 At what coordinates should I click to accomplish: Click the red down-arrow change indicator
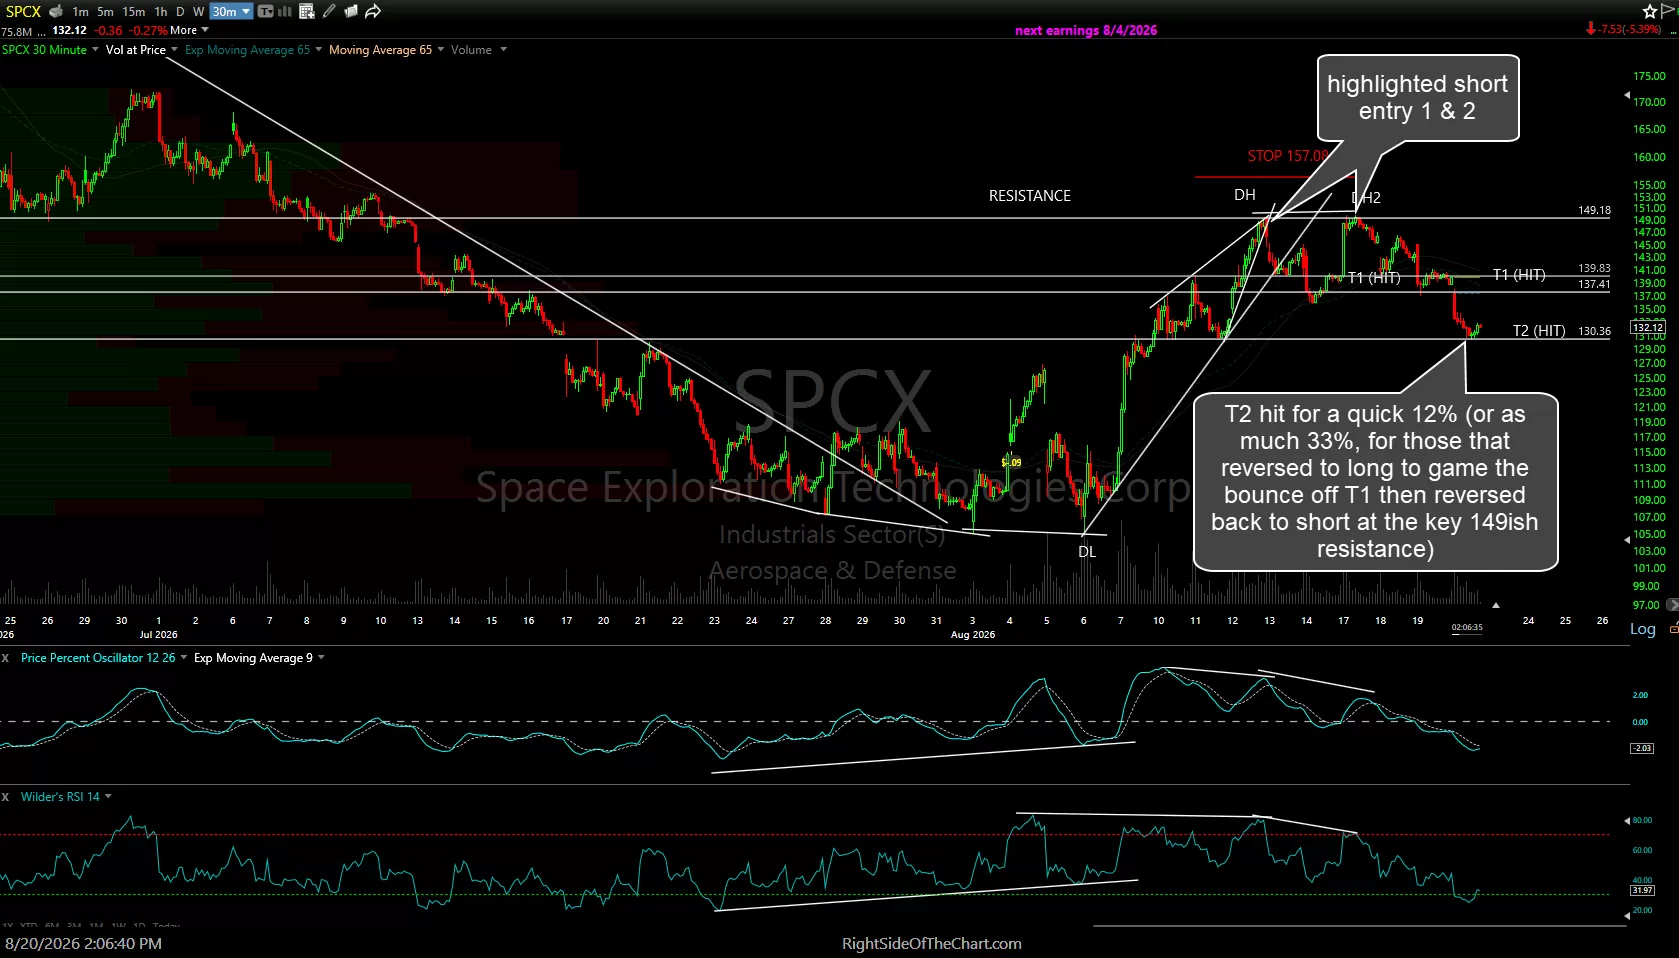tap(1591, 29)
